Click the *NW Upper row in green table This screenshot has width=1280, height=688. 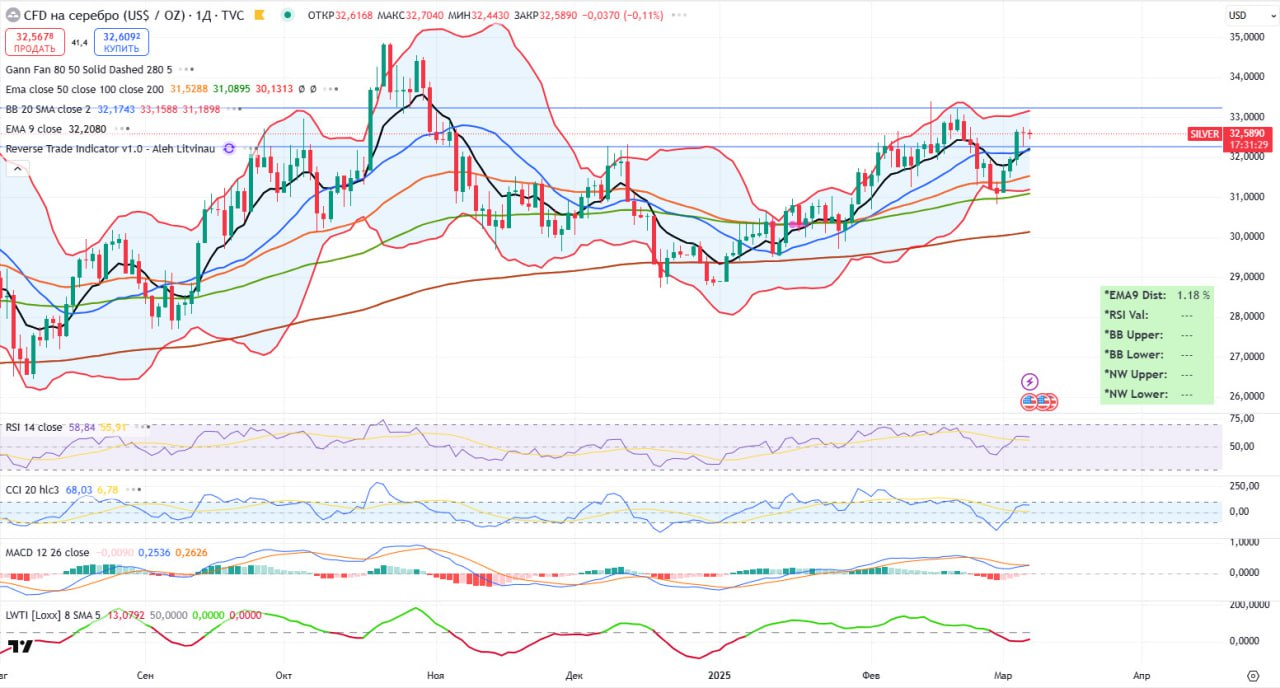click(x=1157, y=374)
